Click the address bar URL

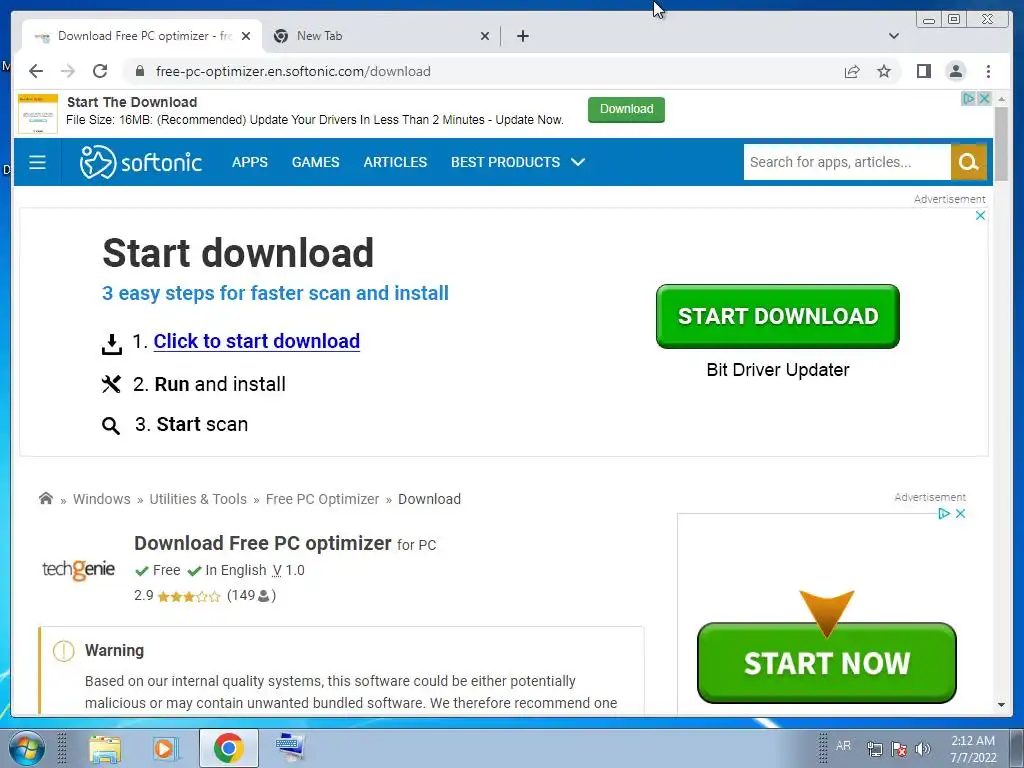click(x=293, y=71)
